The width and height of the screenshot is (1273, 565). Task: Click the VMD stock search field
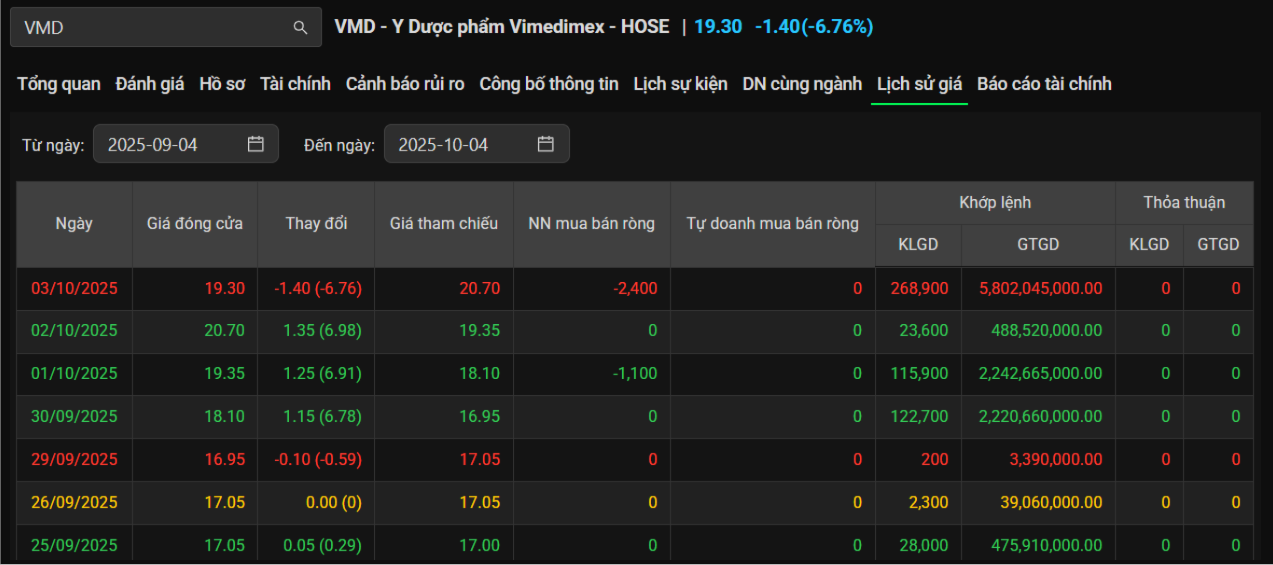click(150, 28)
